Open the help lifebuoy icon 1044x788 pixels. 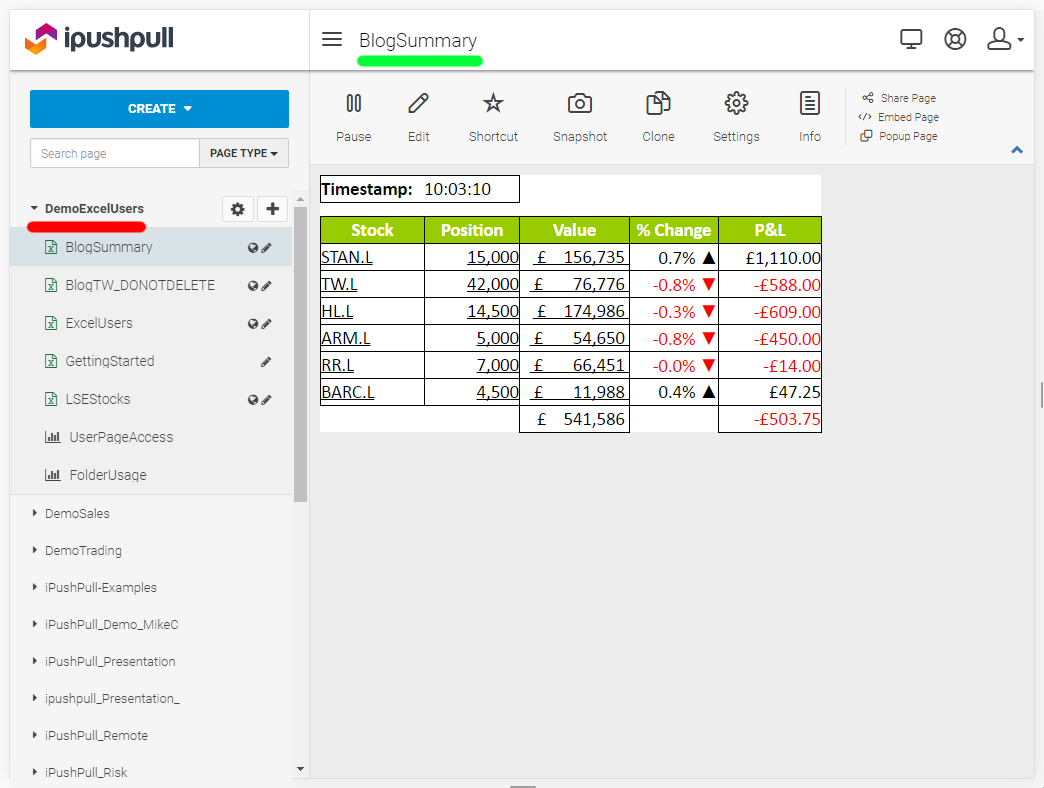(x=955, y=39)
